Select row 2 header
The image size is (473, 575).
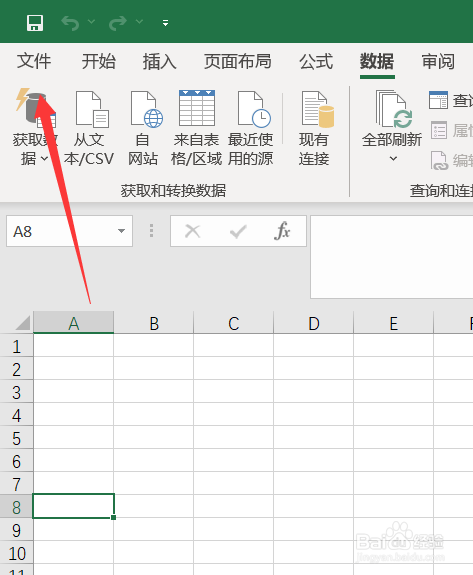(x=16, y=369)
